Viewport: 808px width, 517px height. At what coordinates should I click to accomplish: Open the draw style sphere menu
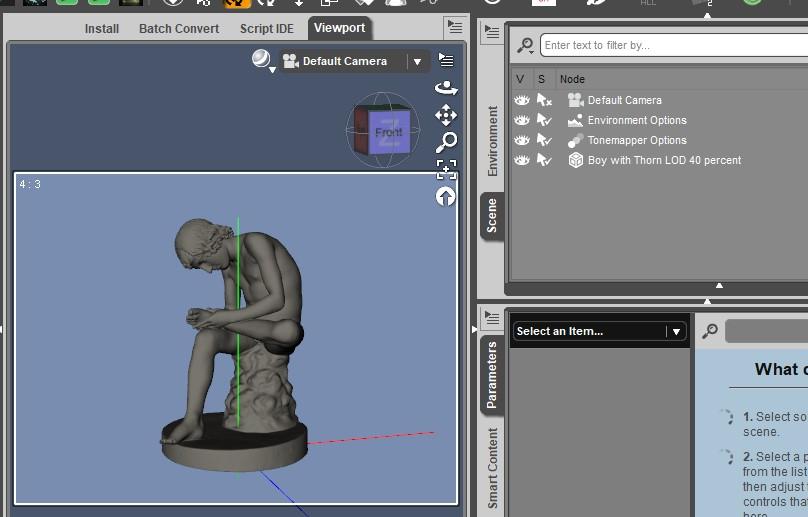pyautogui.click(x=263, y=60)
